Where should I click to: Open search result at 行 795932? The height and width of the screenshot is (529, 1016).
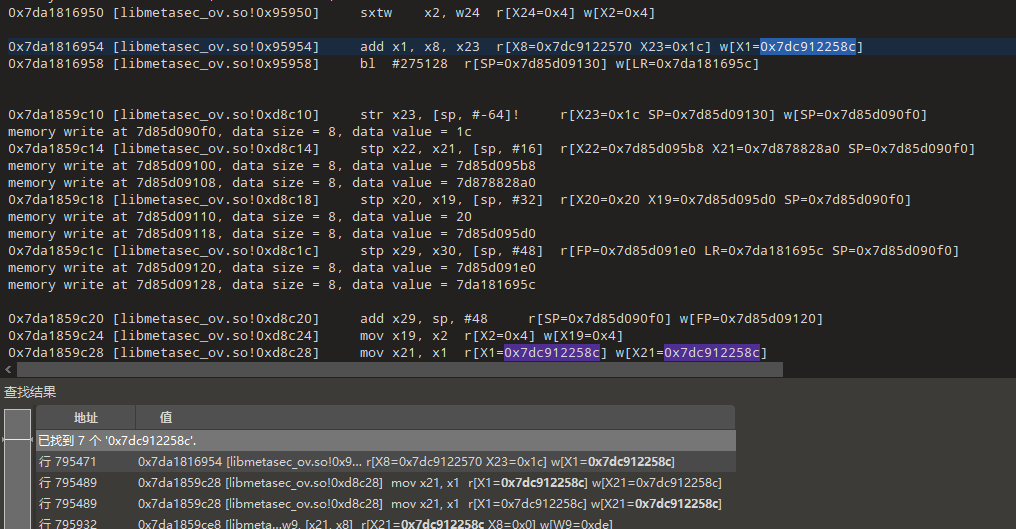pos(400,524)
